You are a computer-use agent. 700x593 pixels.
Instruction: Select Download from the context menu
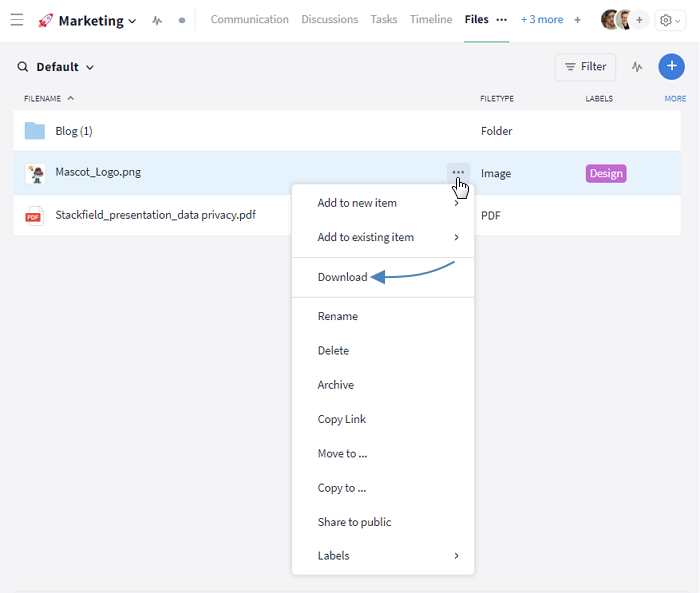tap(342, 277)
